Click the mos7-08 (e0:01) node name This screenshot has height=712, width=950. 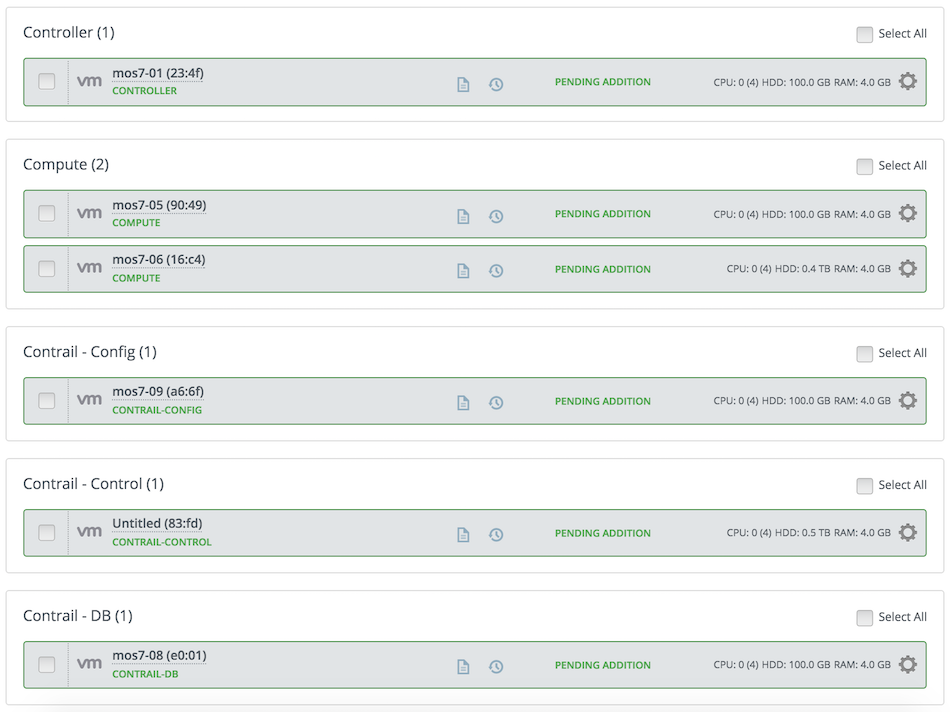coord(159,656)
